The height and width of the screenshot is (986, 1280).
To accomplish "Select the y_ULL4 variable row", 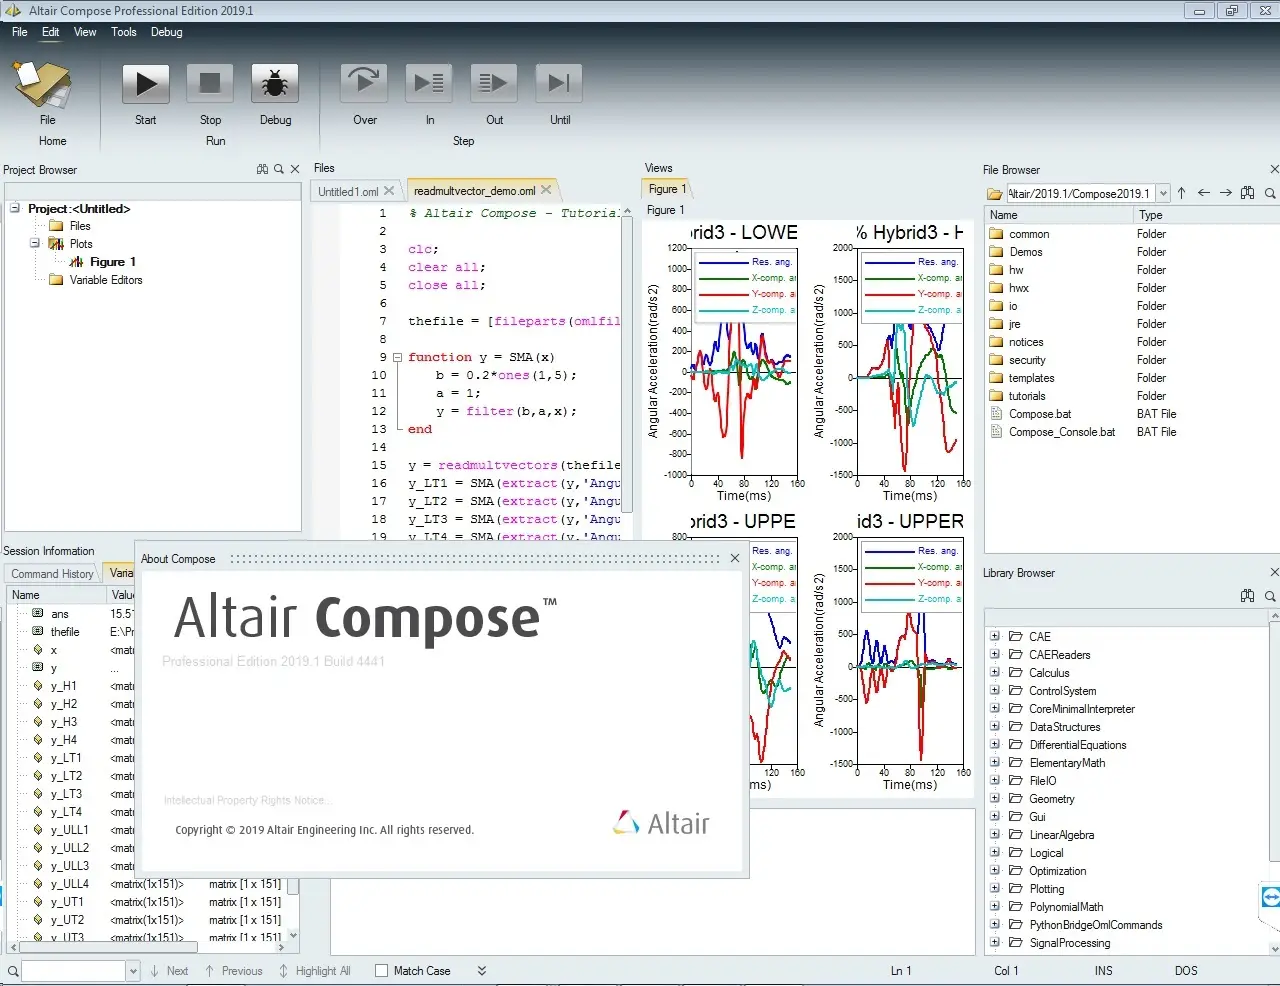I will pyautogui.click(x=150, y=884).
